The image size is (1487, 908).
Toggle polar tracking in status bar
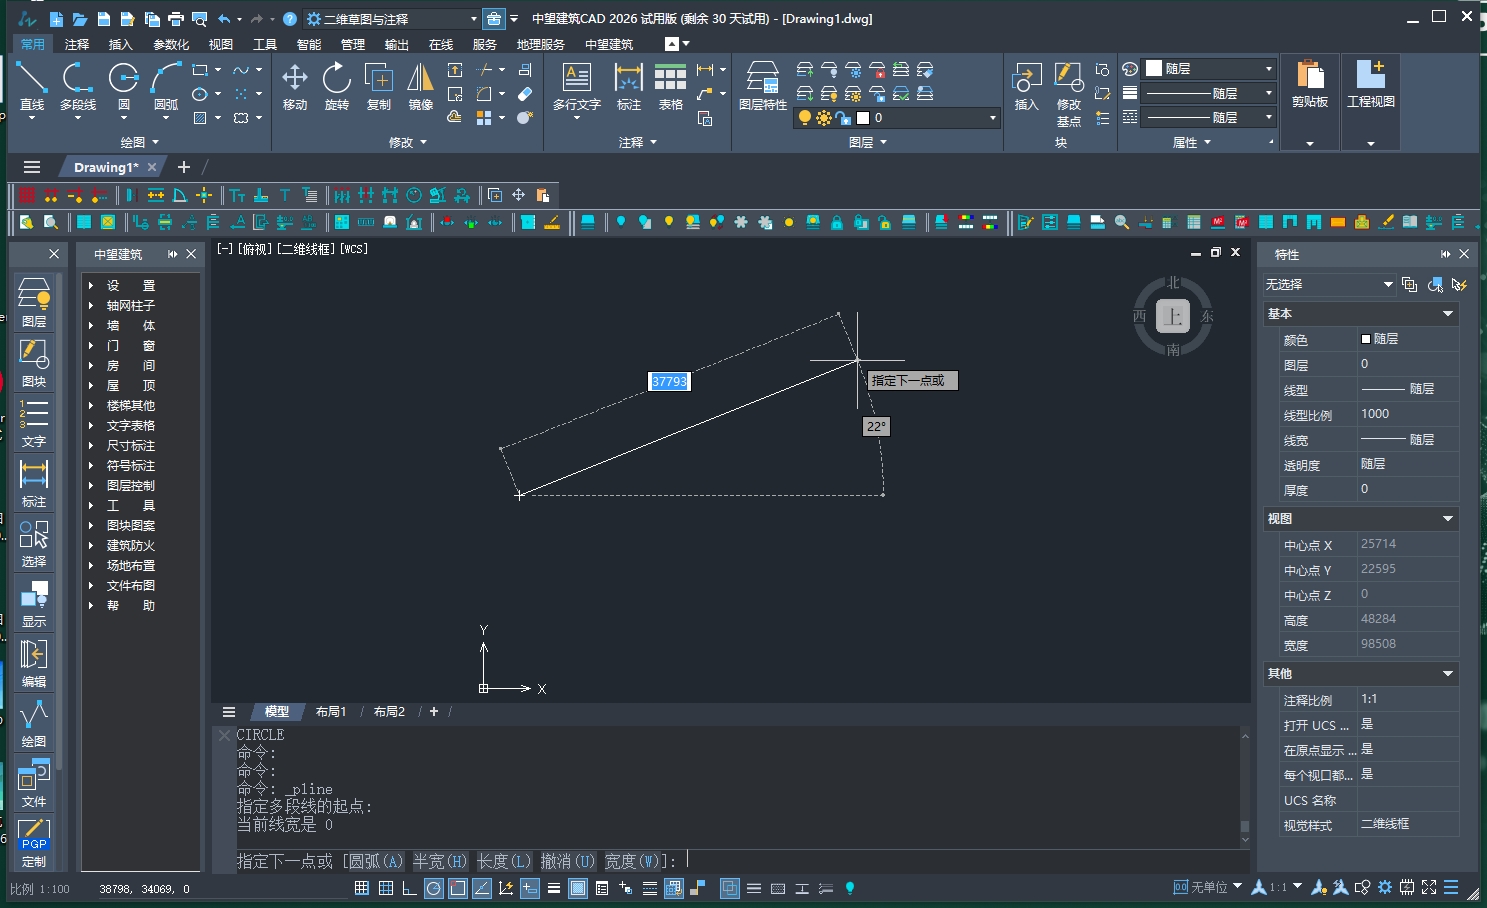(434, 888)
